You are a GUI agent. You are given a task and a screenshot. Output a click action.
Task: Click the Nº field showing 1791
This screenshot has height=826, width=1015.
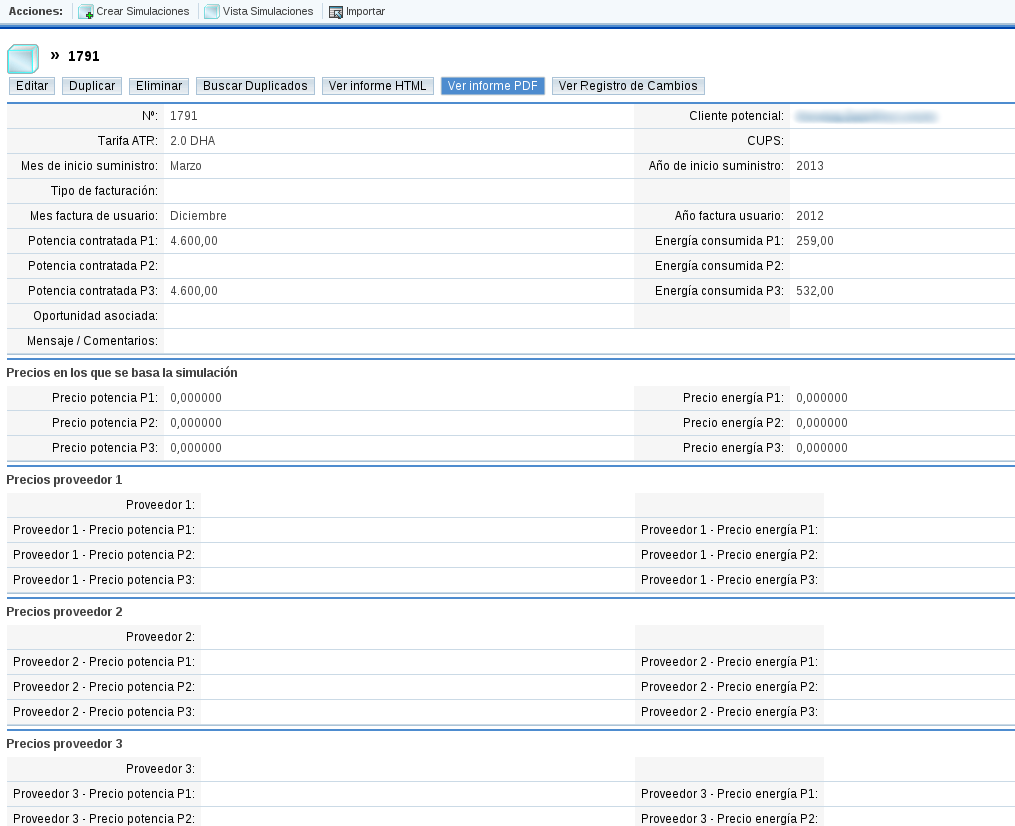[x=183, y=116]
